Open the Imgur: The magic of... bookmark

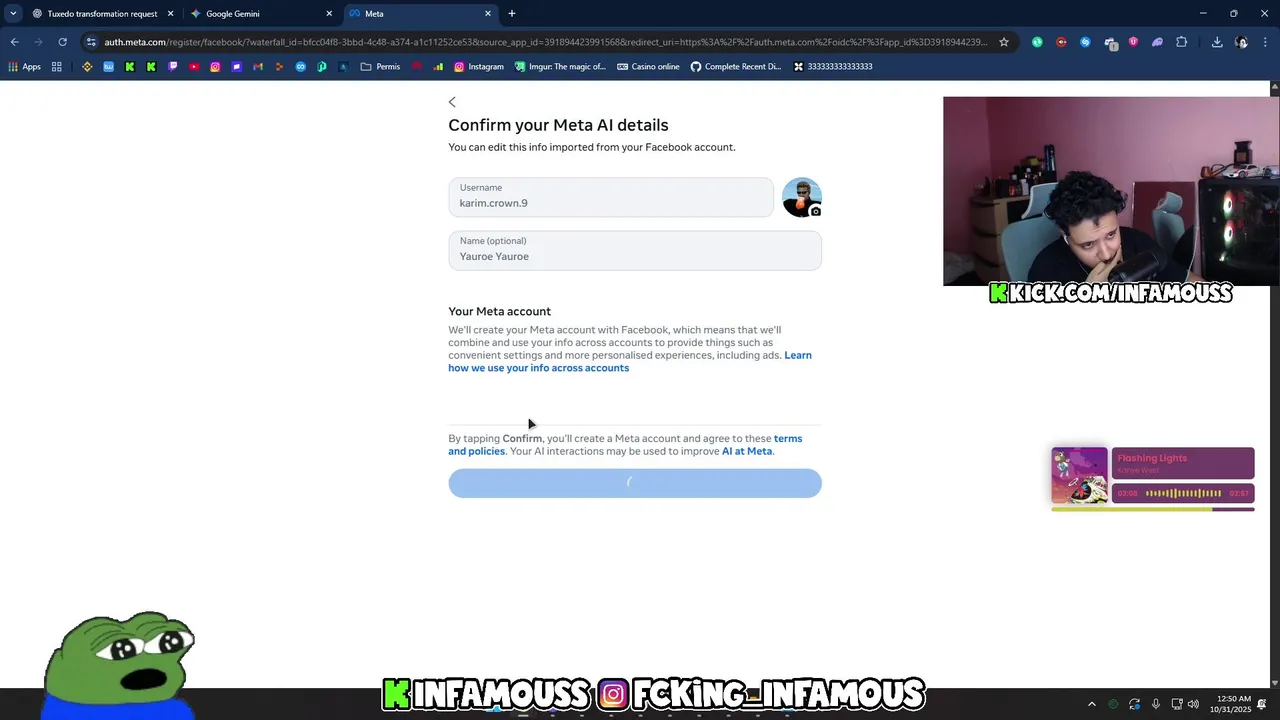[x=560, y=67]
